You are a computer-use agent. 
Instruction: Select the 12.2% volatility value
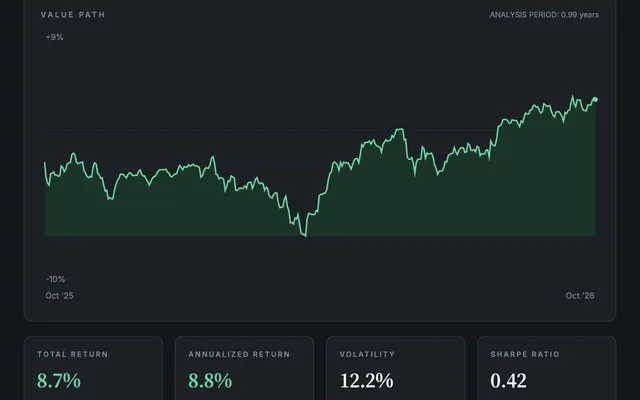pos(367,380)
